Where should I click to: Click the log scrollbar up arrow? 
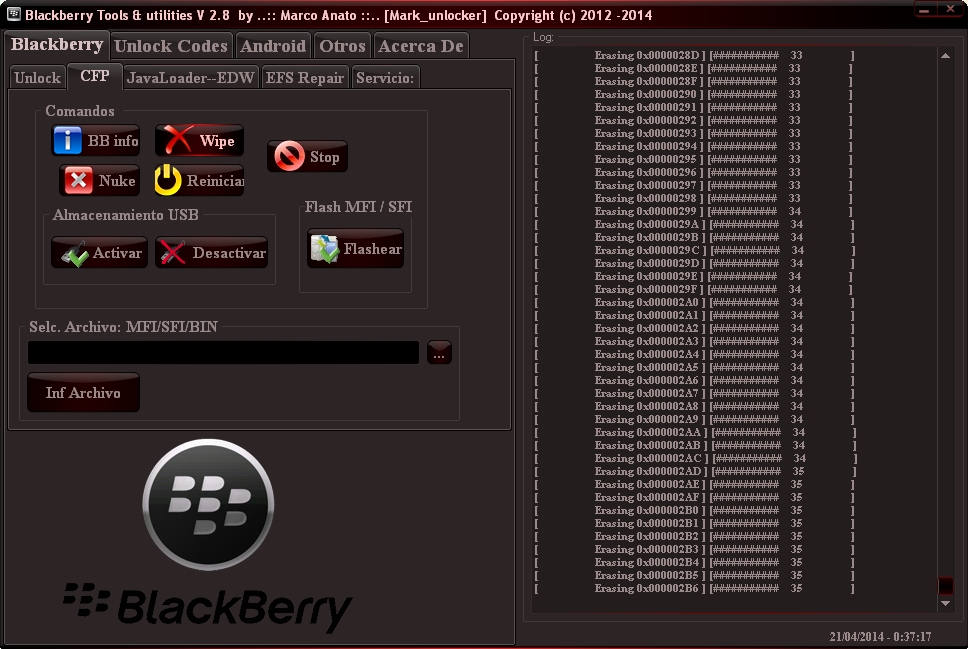coord(945,56)
